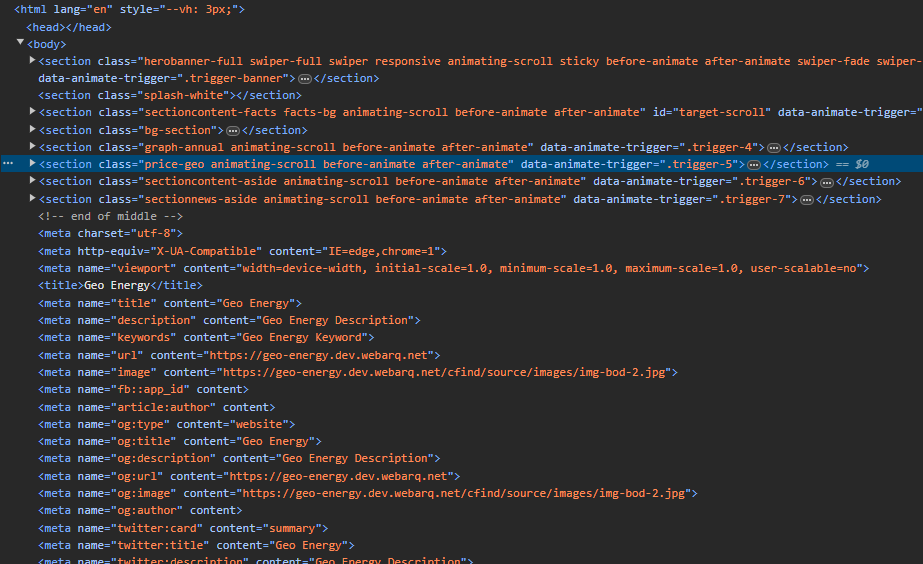Click the ellipsis badge in sectionnews-aside section
Screen dimensions: 923x564
click(x=805, y=200)
